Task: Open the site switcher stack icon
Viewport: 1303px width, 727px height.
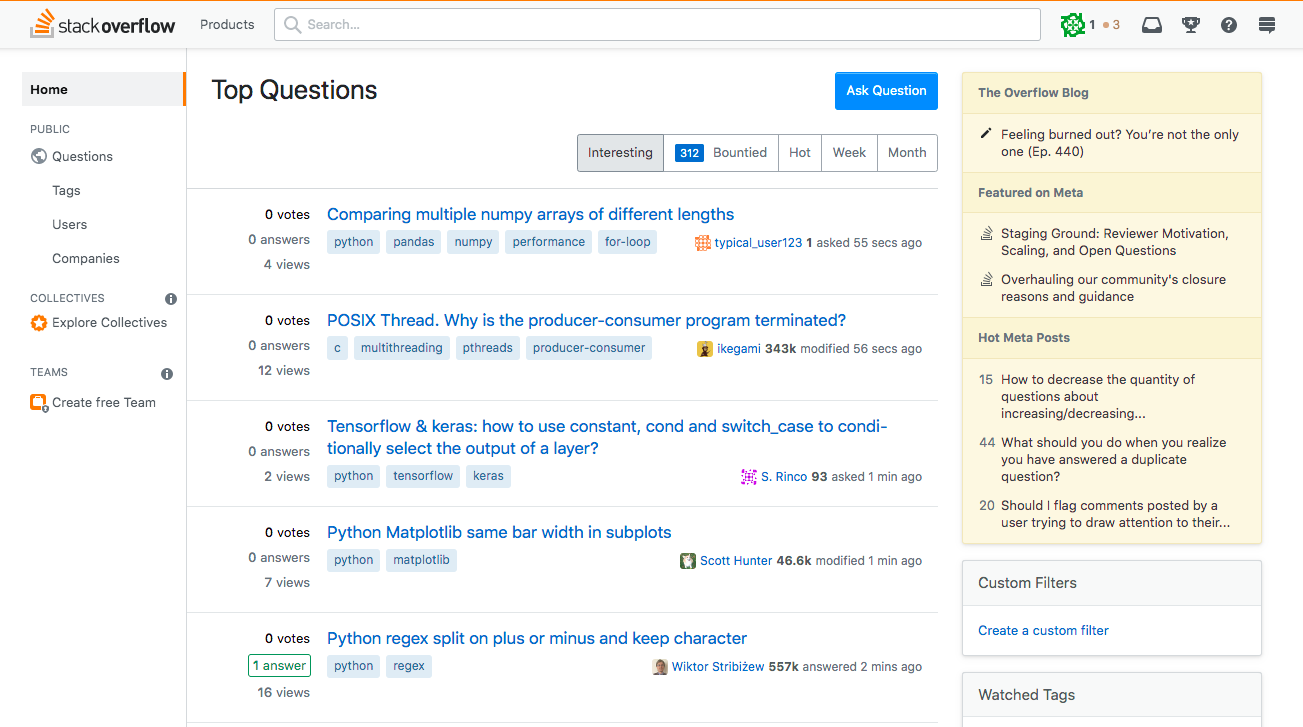Action: 1267,25
